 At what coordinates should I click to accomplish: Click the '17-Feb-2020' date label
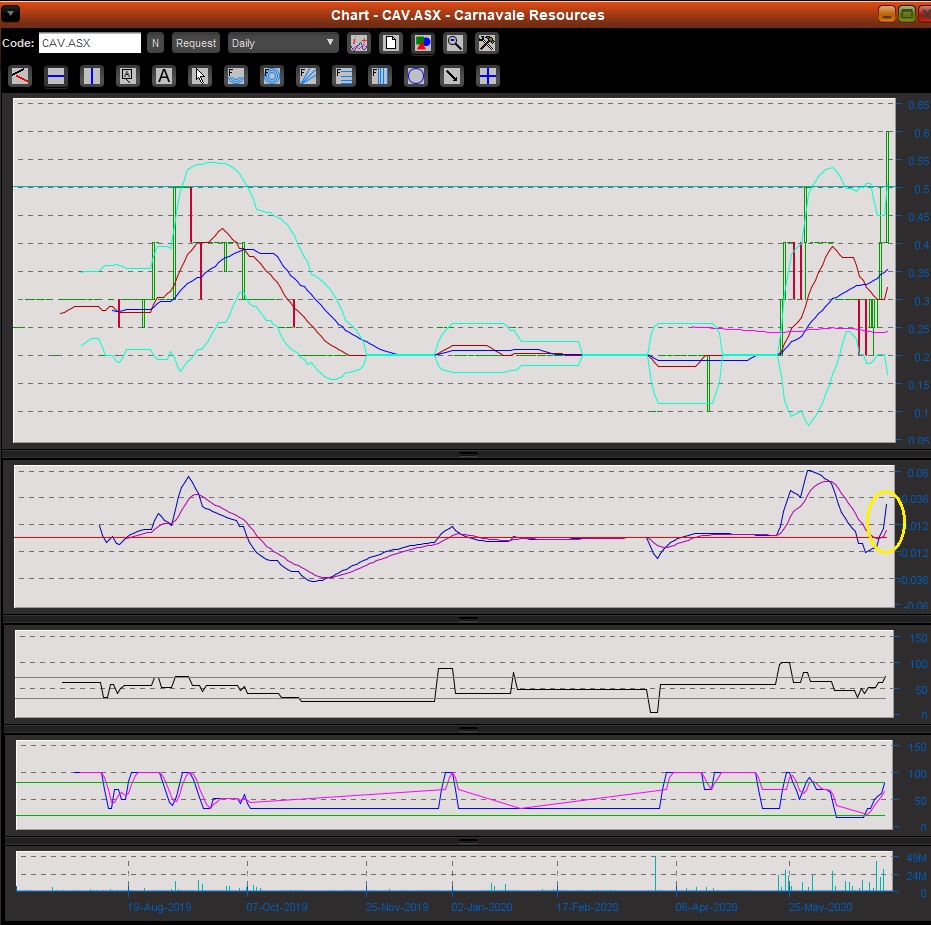[587, 907]
